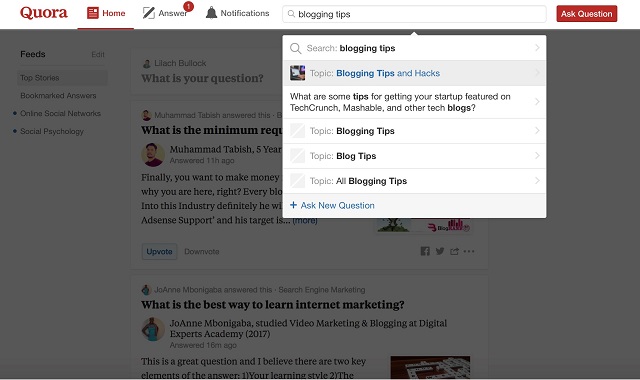Select Topic: Blogging Tips suggestion
This screenshot has height=380, width=640.
(x=414, y=131)
